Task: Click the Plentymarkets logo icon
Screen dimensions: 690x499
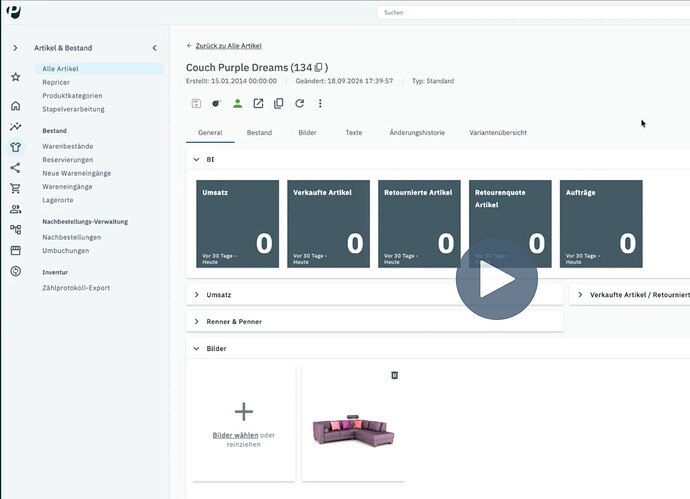Action: point(14,11)
